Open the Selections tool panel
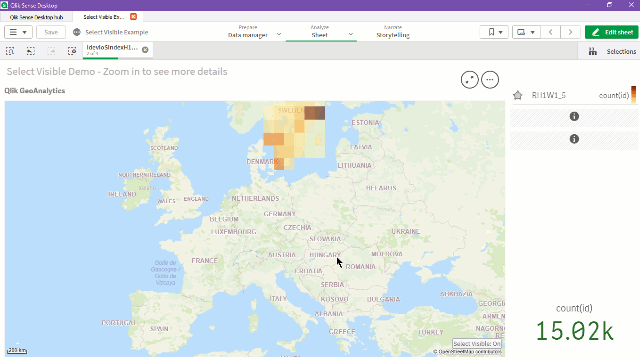This screenshot has height=360, width=640. click(x=612, y=51)
